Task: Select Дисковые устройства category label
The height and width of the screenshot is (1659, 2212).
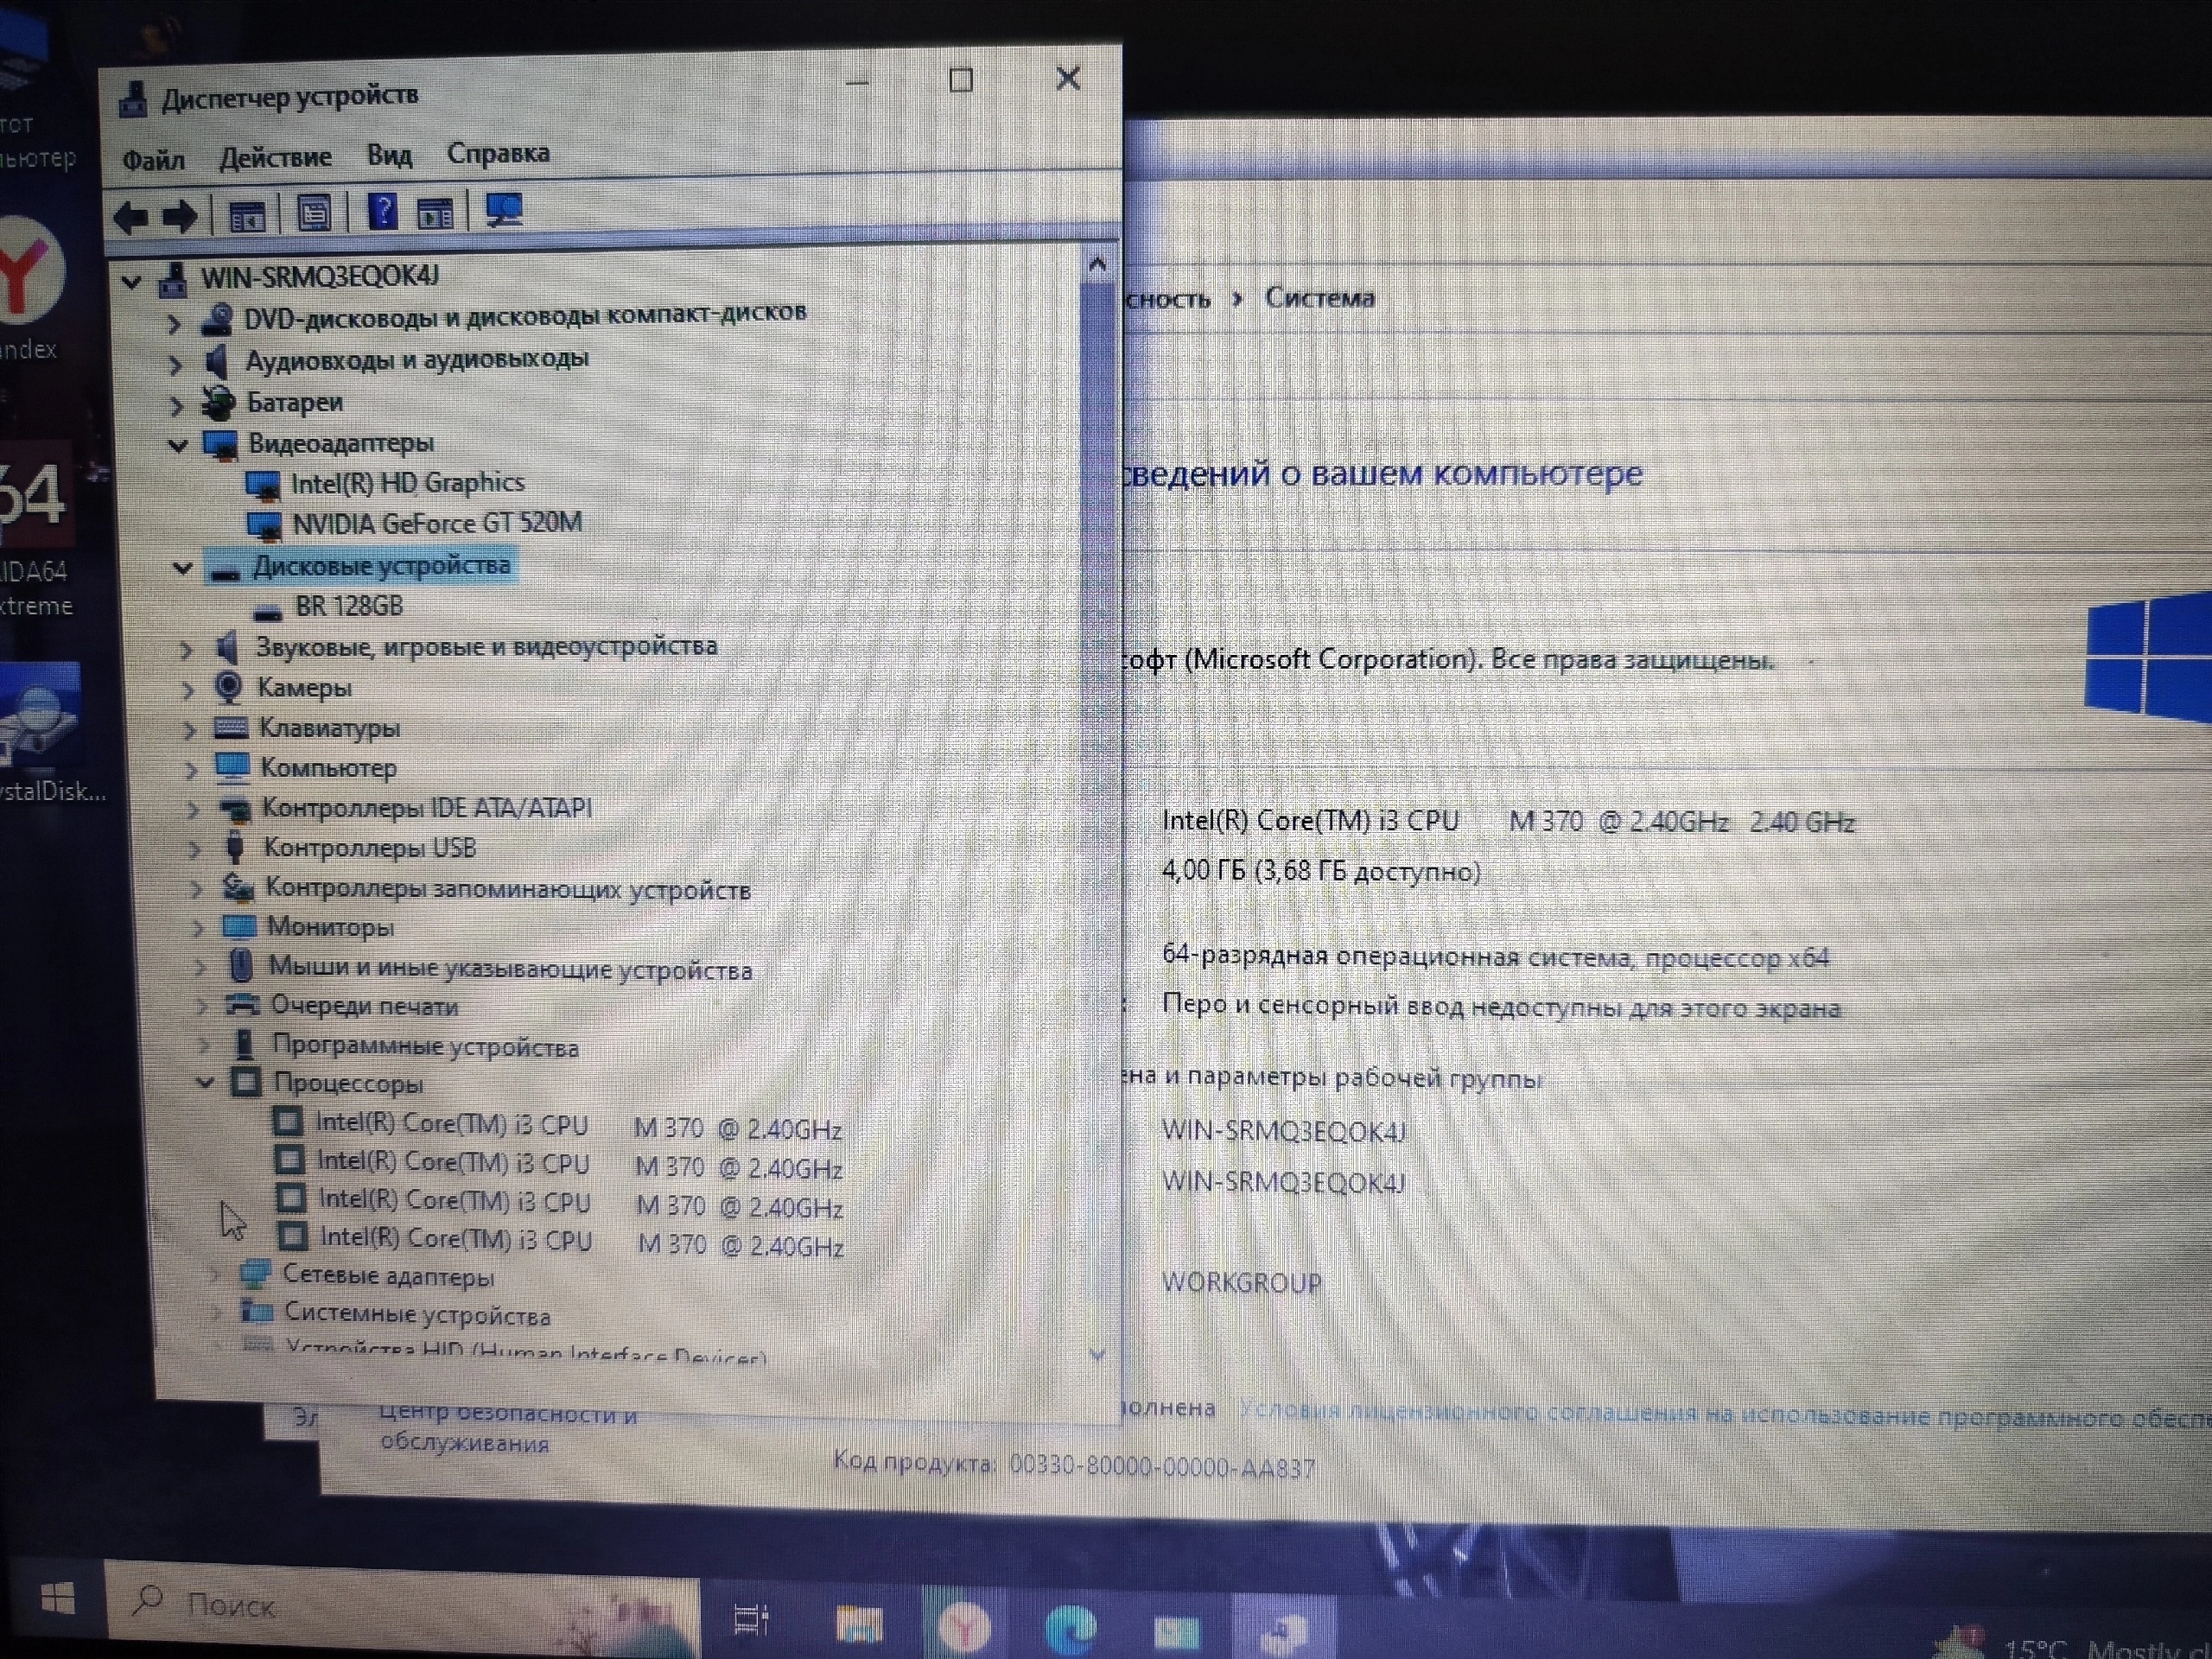Action: pos(381,566)
